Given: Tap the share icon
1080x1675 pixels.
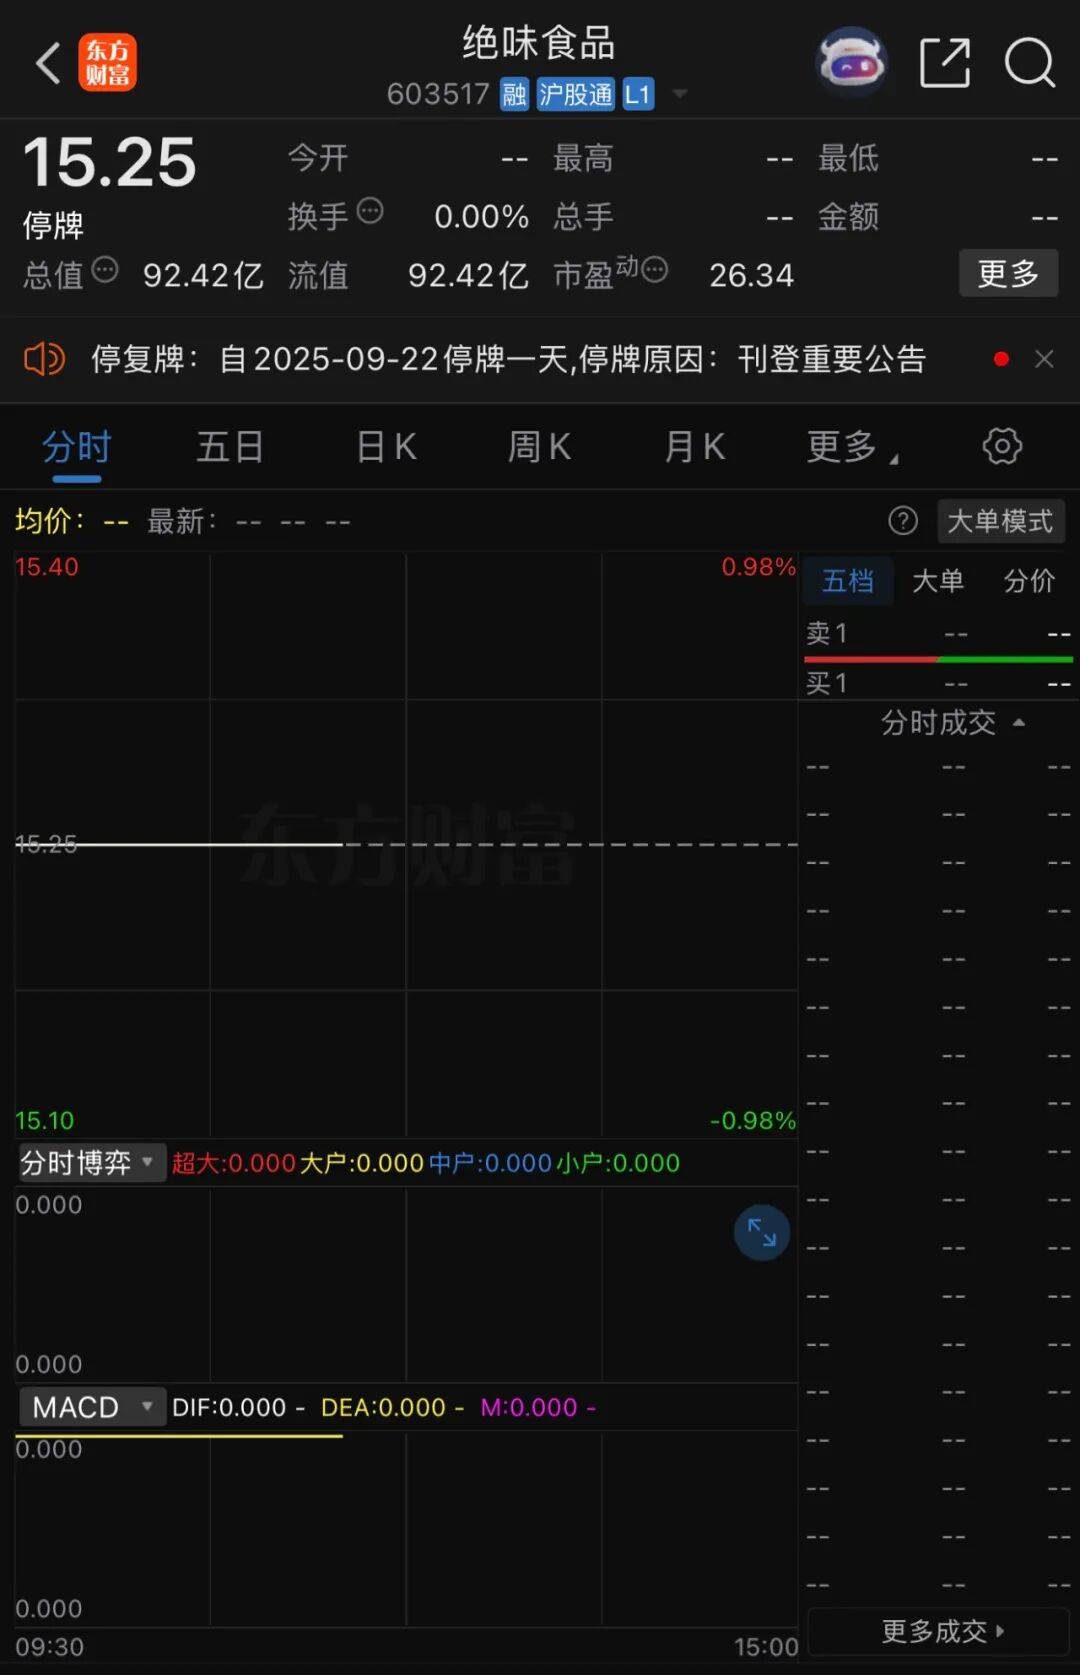Looking at the screenshot, I should tap(944, 63).
